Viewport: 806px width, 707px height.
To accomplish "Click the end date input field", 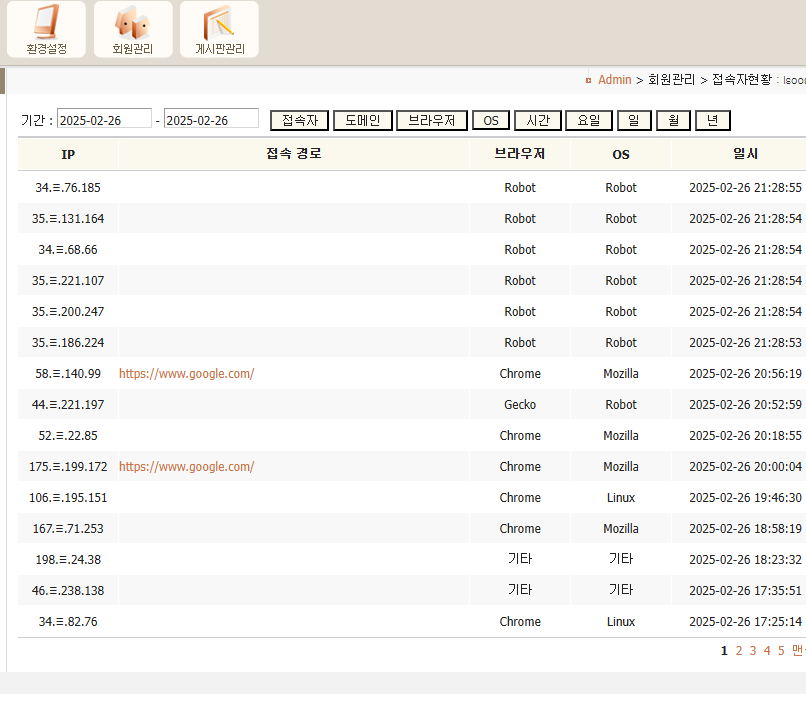I will coord(211,119).
